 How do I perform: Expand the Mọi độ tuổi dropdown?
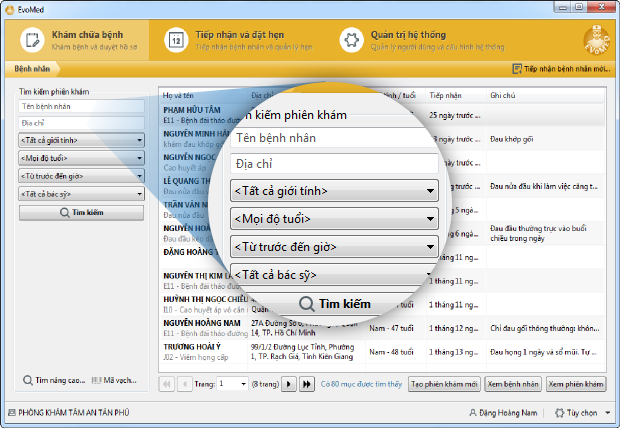[x=81, y=158]
